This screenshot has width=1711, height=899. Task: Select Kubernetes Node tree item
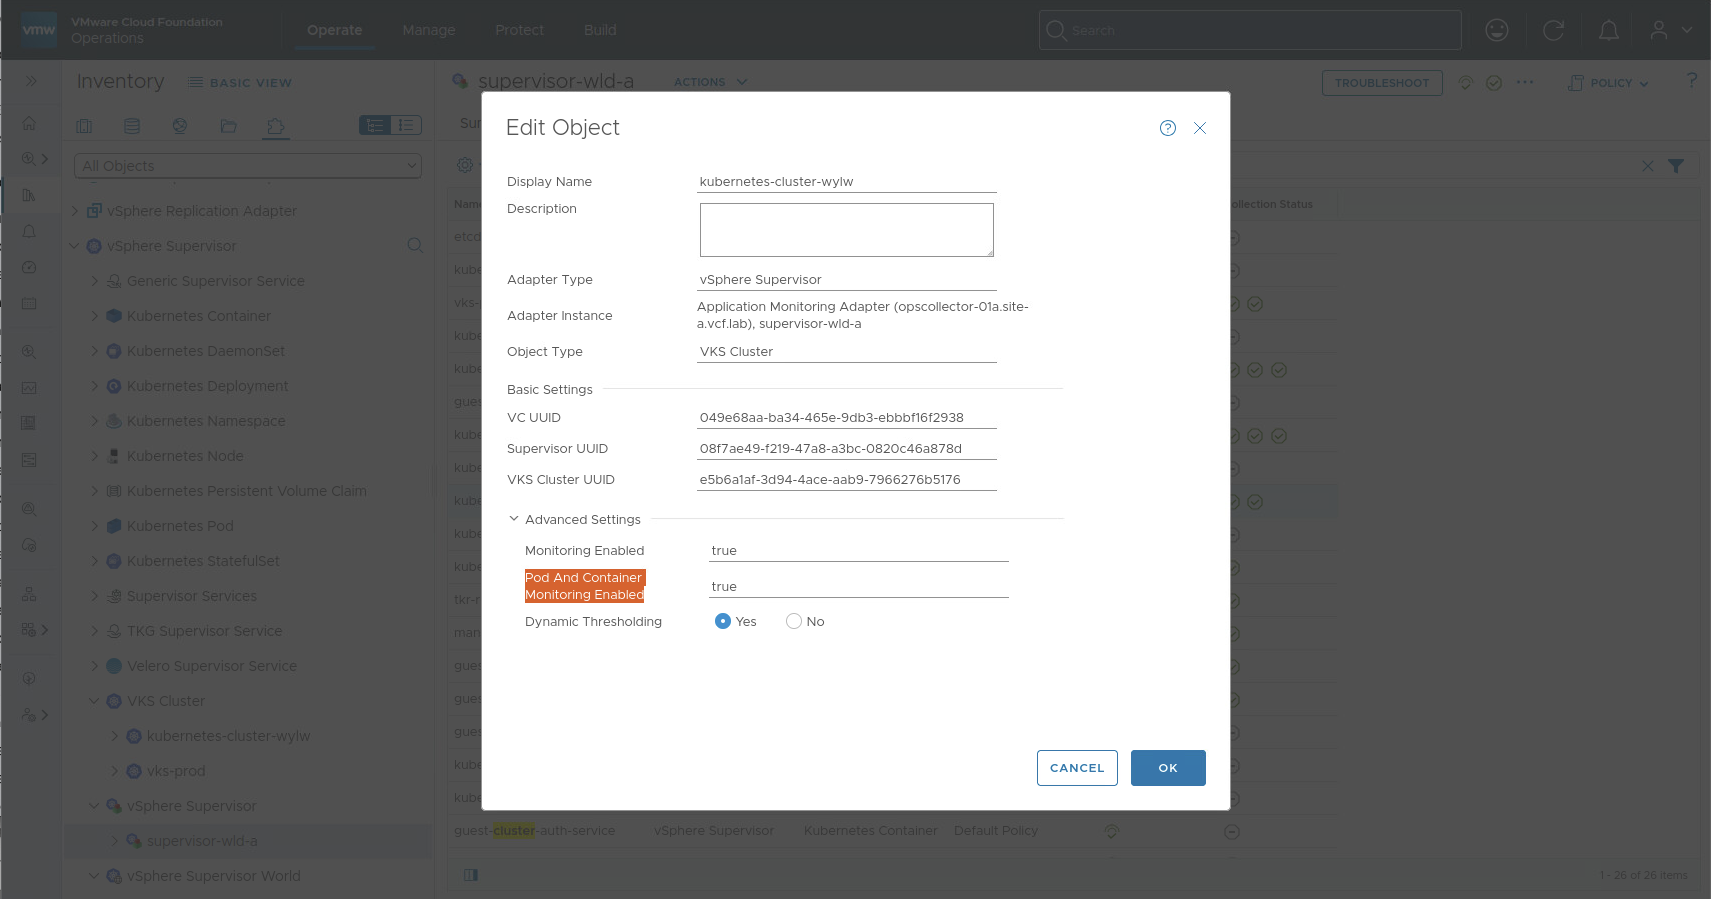click(185, 456)
